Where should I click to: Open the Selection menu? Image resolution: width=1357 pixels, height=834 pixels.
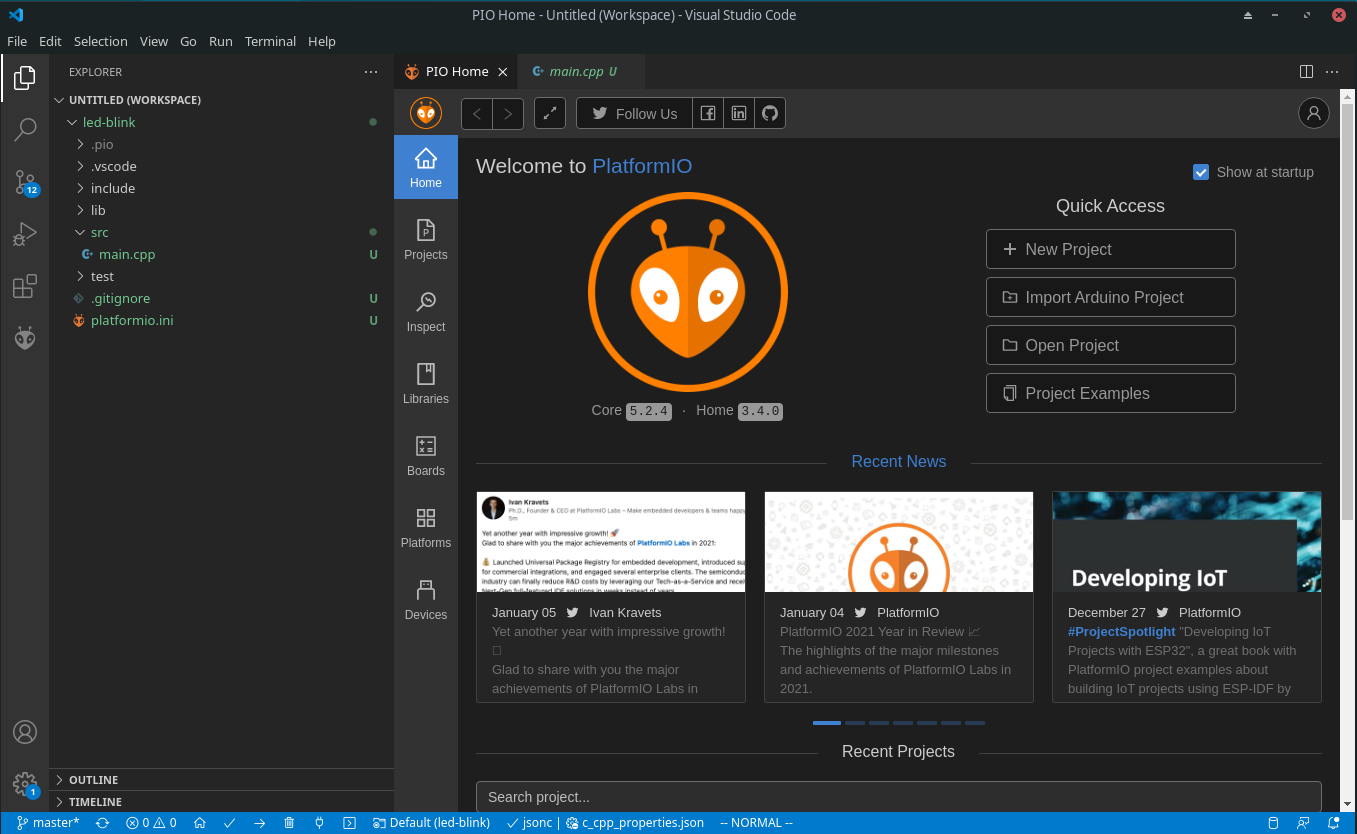click(101, 41)
